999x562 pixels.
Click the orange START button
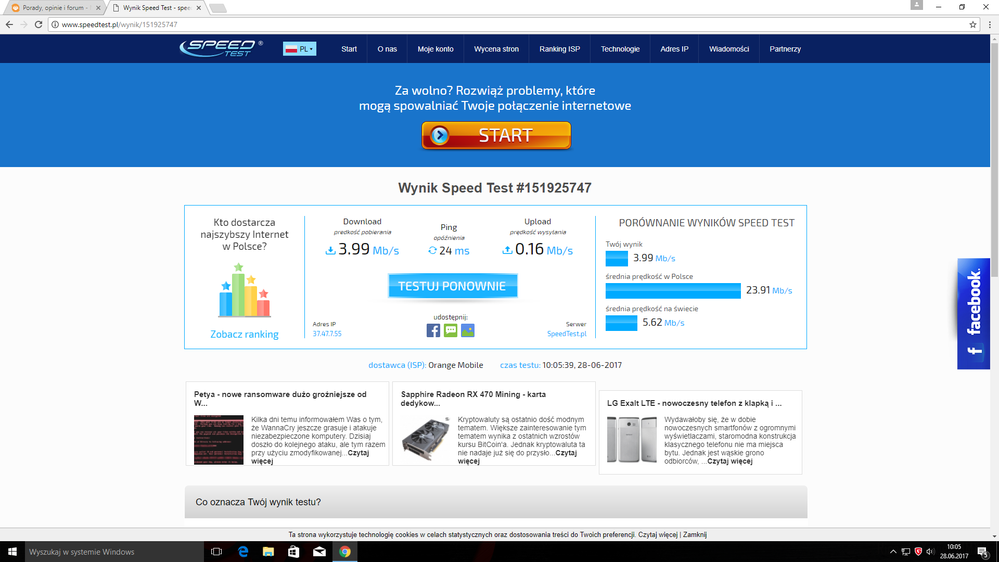click(496, 135)
